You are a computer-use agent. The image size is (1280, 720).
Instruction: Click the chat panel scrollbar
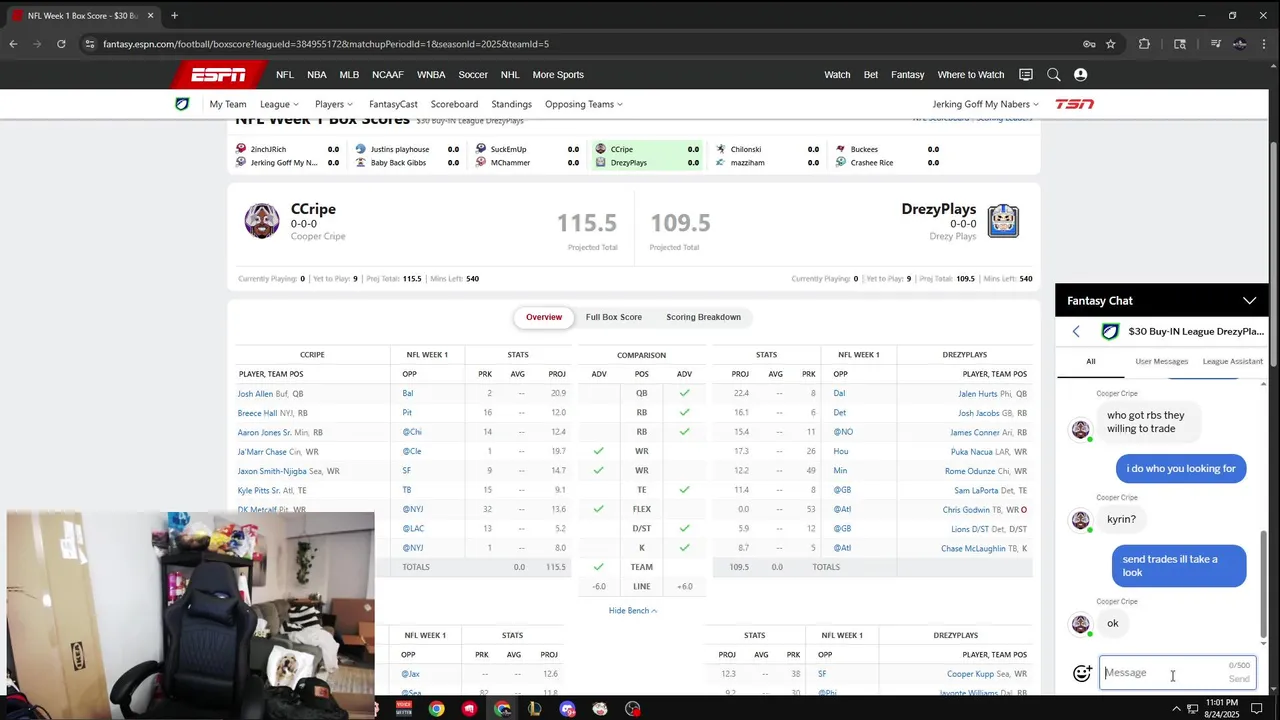click(x=1264, y=585)
